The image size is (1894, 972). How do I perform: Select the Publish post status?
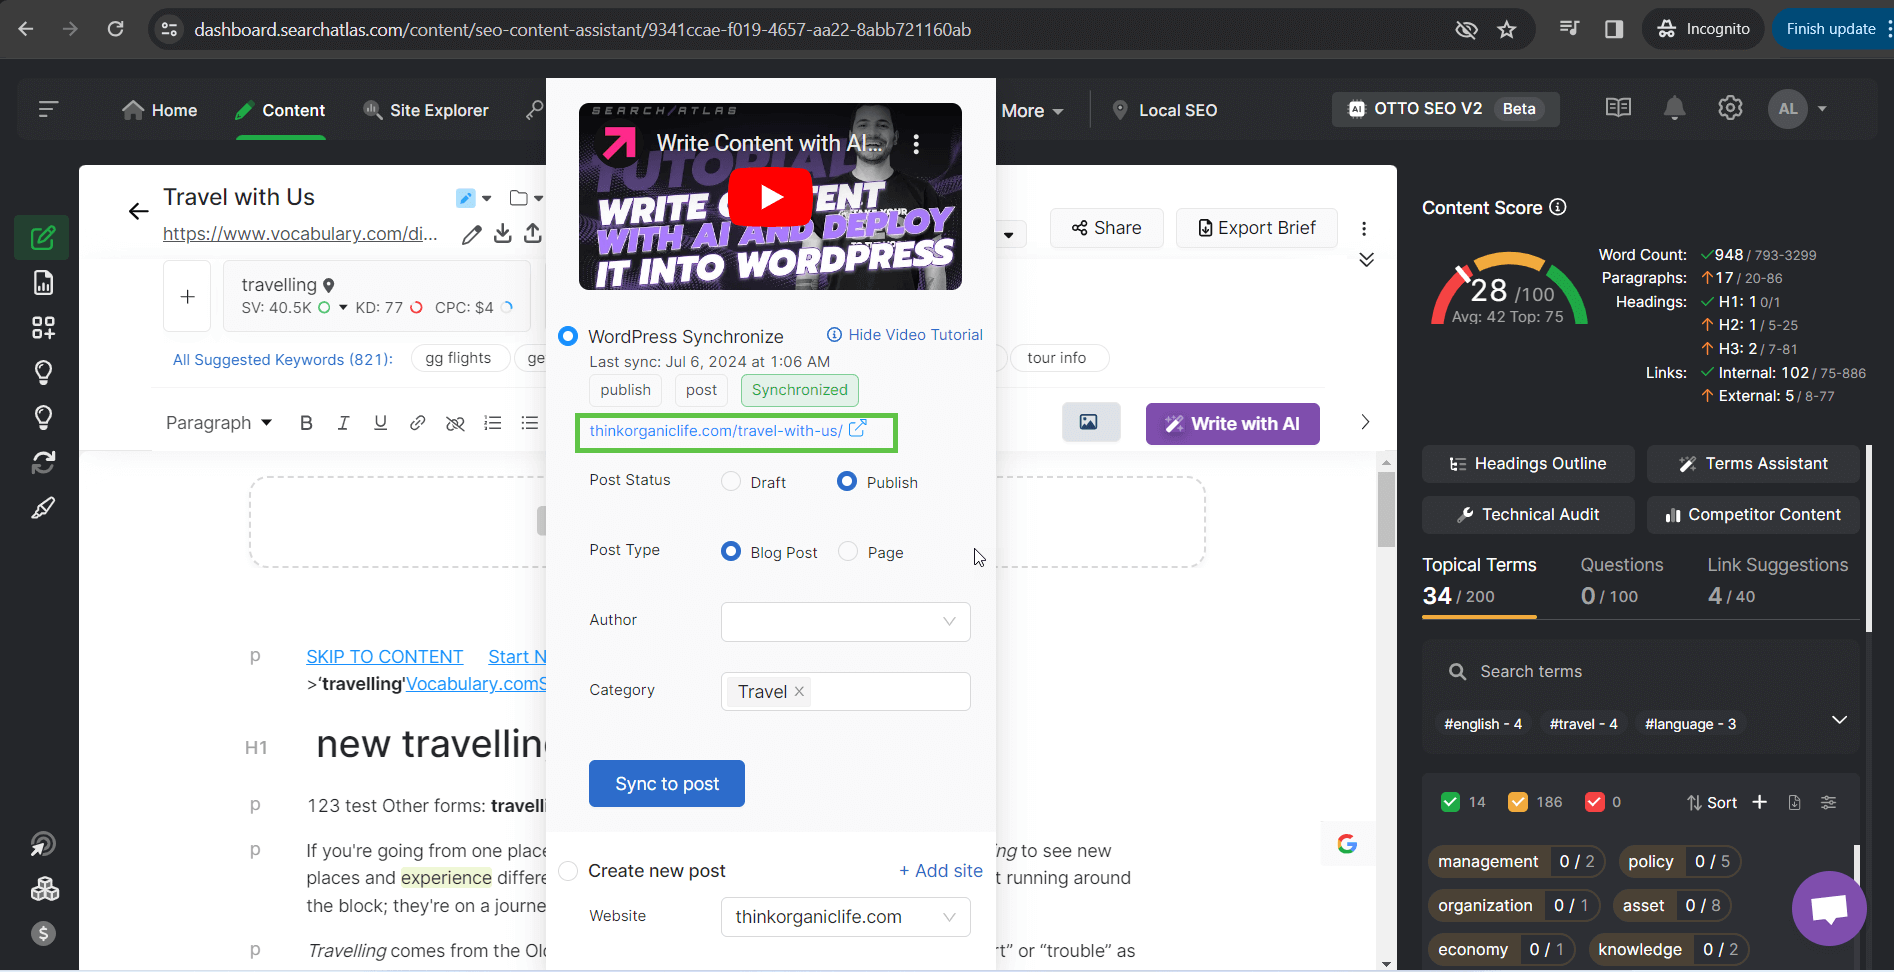845,481
